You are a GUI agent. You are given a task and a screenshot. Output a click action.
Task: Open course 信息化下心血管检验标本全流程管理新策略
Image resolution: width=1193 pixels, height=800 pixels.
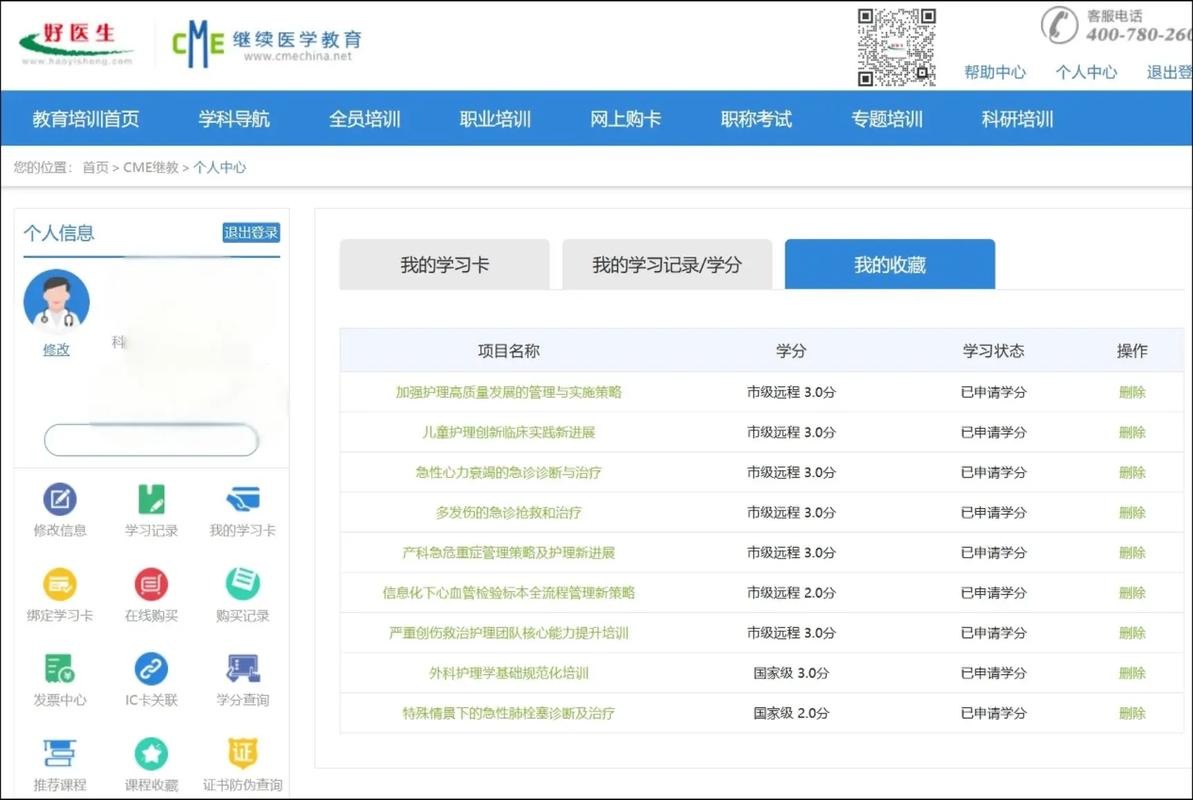click(508, 593)
